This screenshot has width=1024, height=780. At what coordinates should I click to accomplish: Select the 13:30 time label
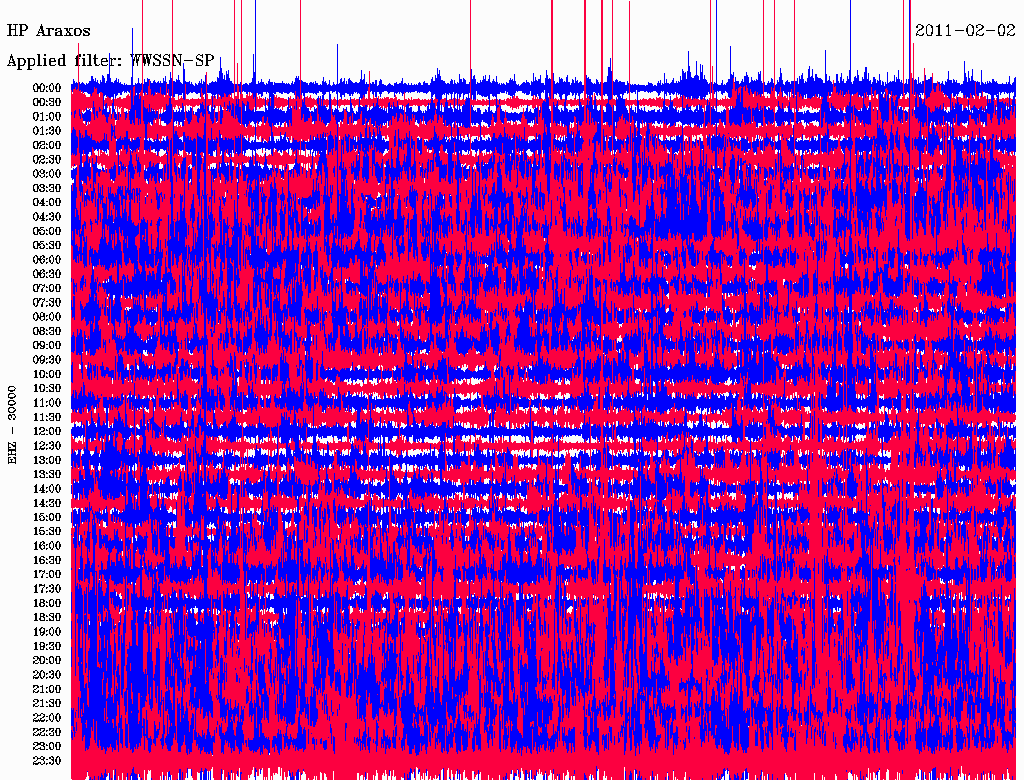click(47, 474)
